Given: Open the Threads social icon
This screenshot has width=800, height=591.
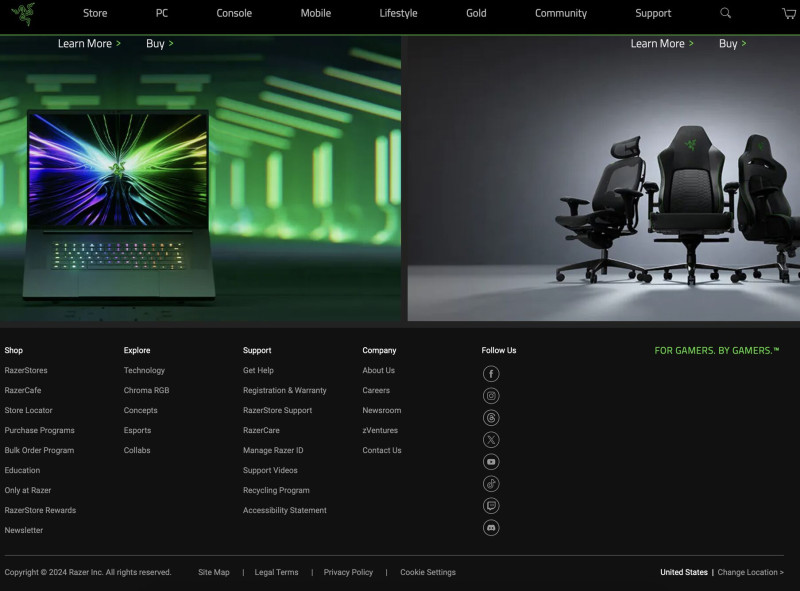Looking at the screenshot, I should point(491,417).
